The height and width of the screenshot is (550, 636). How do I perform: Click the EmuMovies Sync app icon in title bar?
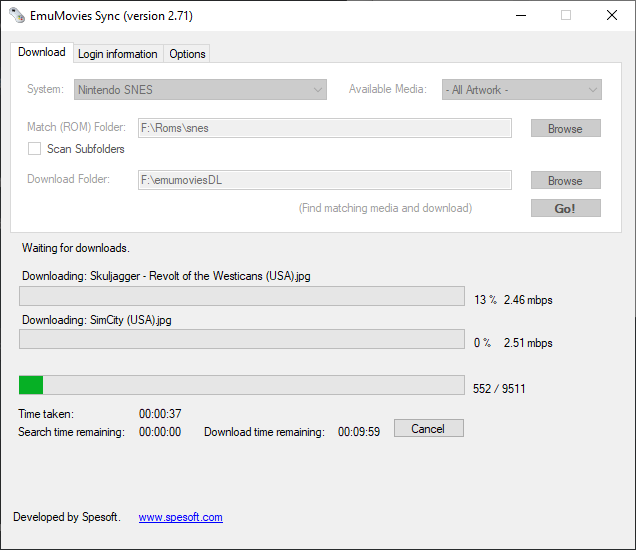coord(17,16)
